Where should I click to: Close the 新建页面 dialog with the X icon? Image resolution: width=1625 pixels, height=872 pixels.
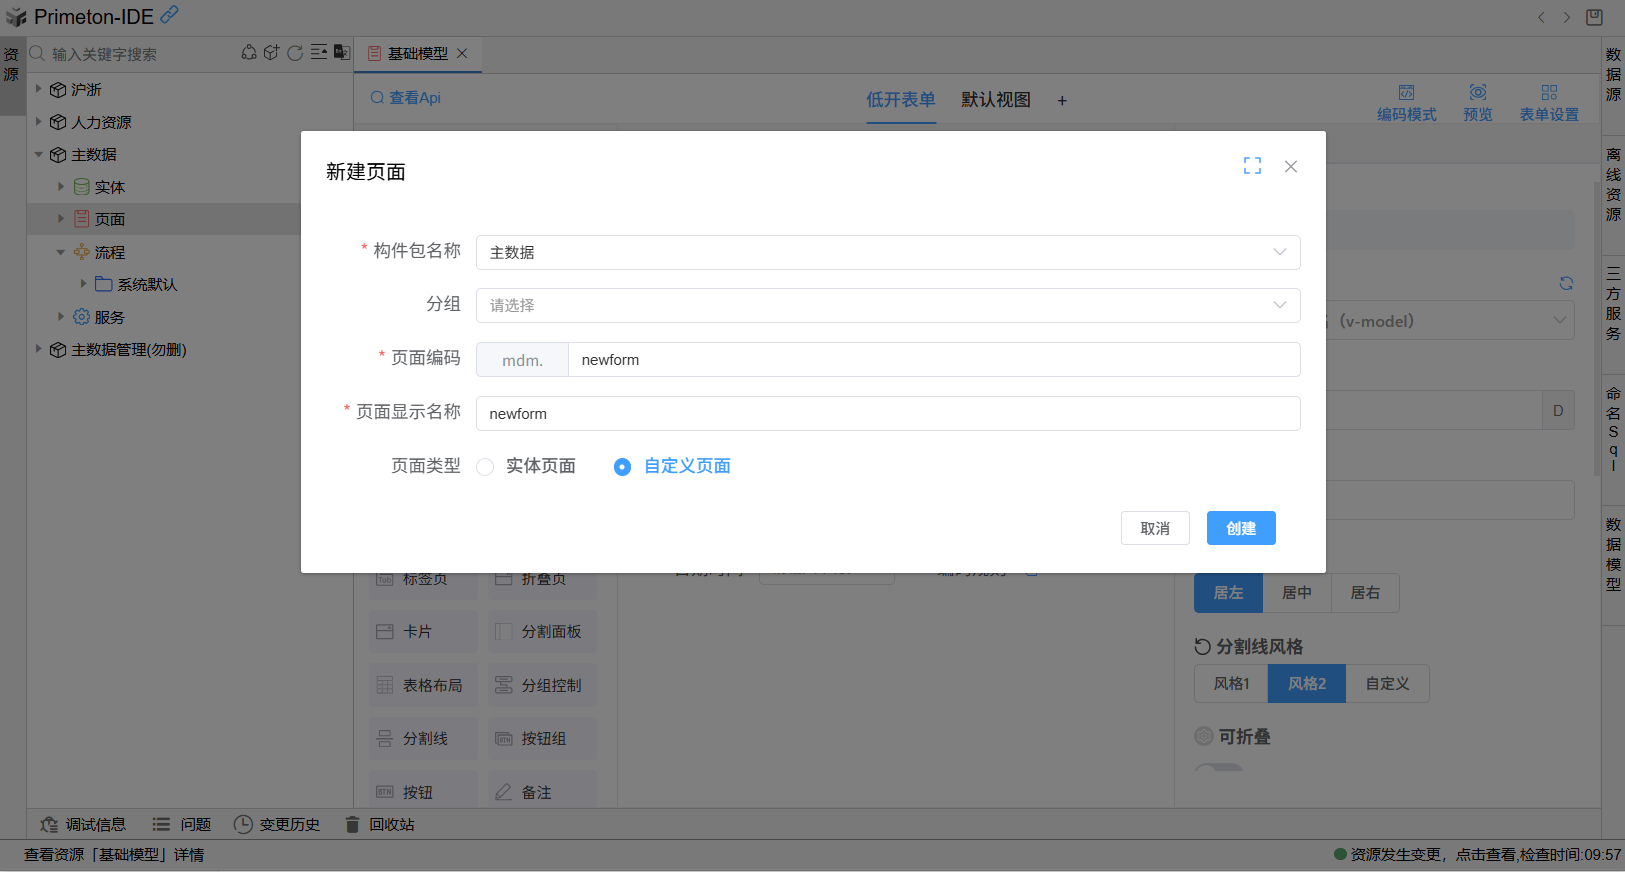click(1291, 167)
